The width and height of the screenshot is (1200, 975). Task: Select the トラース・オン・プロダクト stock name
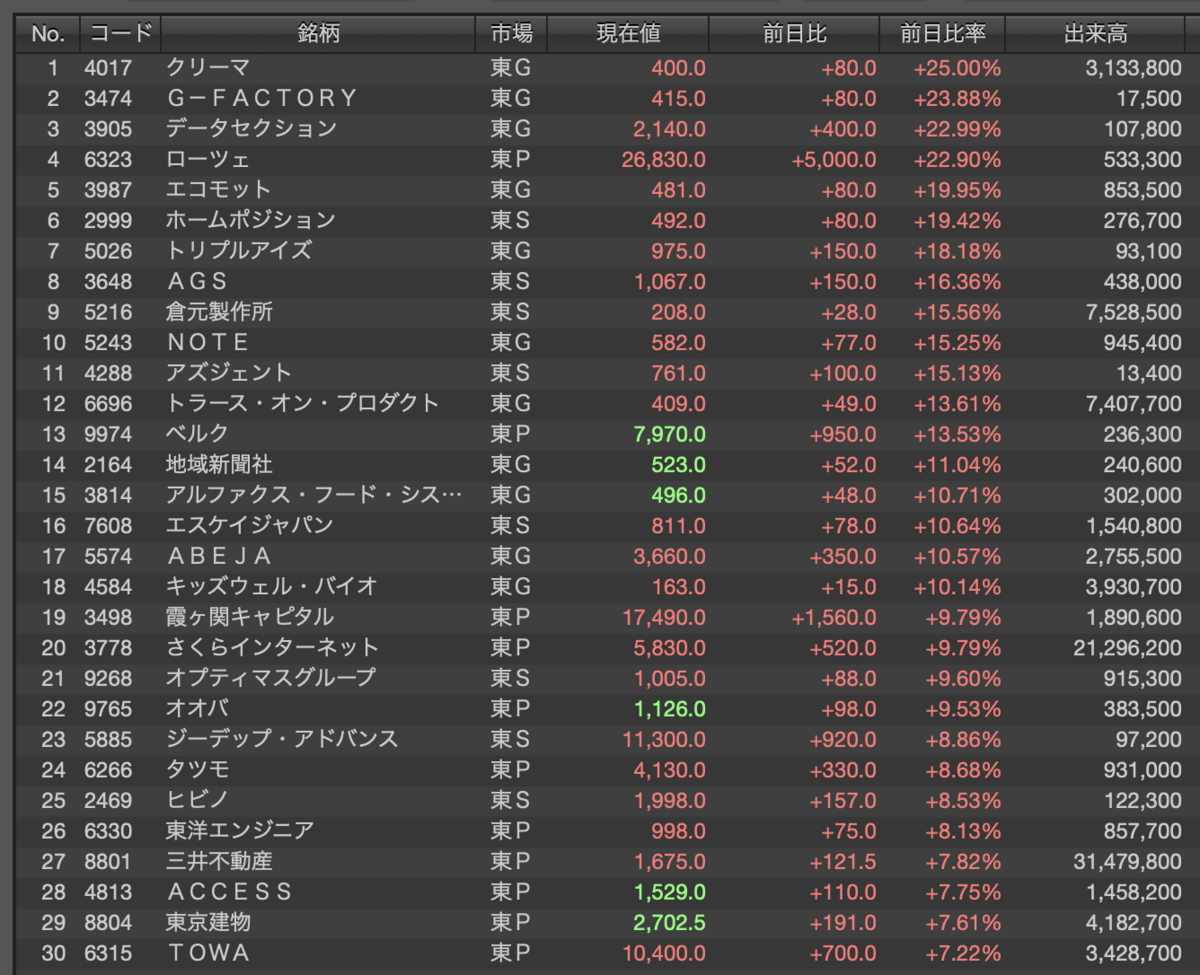tap(303, 403)
